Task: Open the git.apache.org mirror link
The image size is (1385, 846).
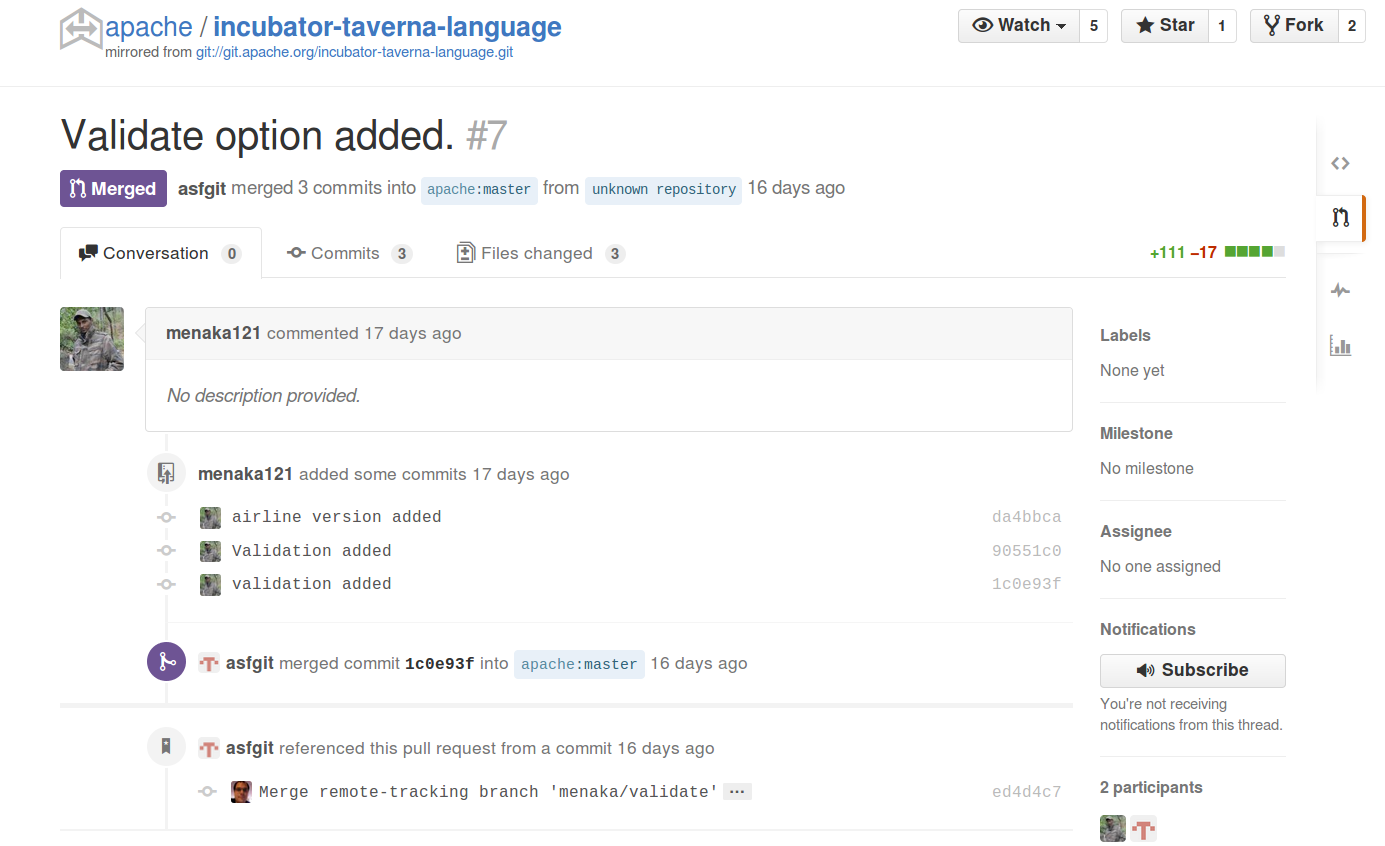Action: pos(355,52)
